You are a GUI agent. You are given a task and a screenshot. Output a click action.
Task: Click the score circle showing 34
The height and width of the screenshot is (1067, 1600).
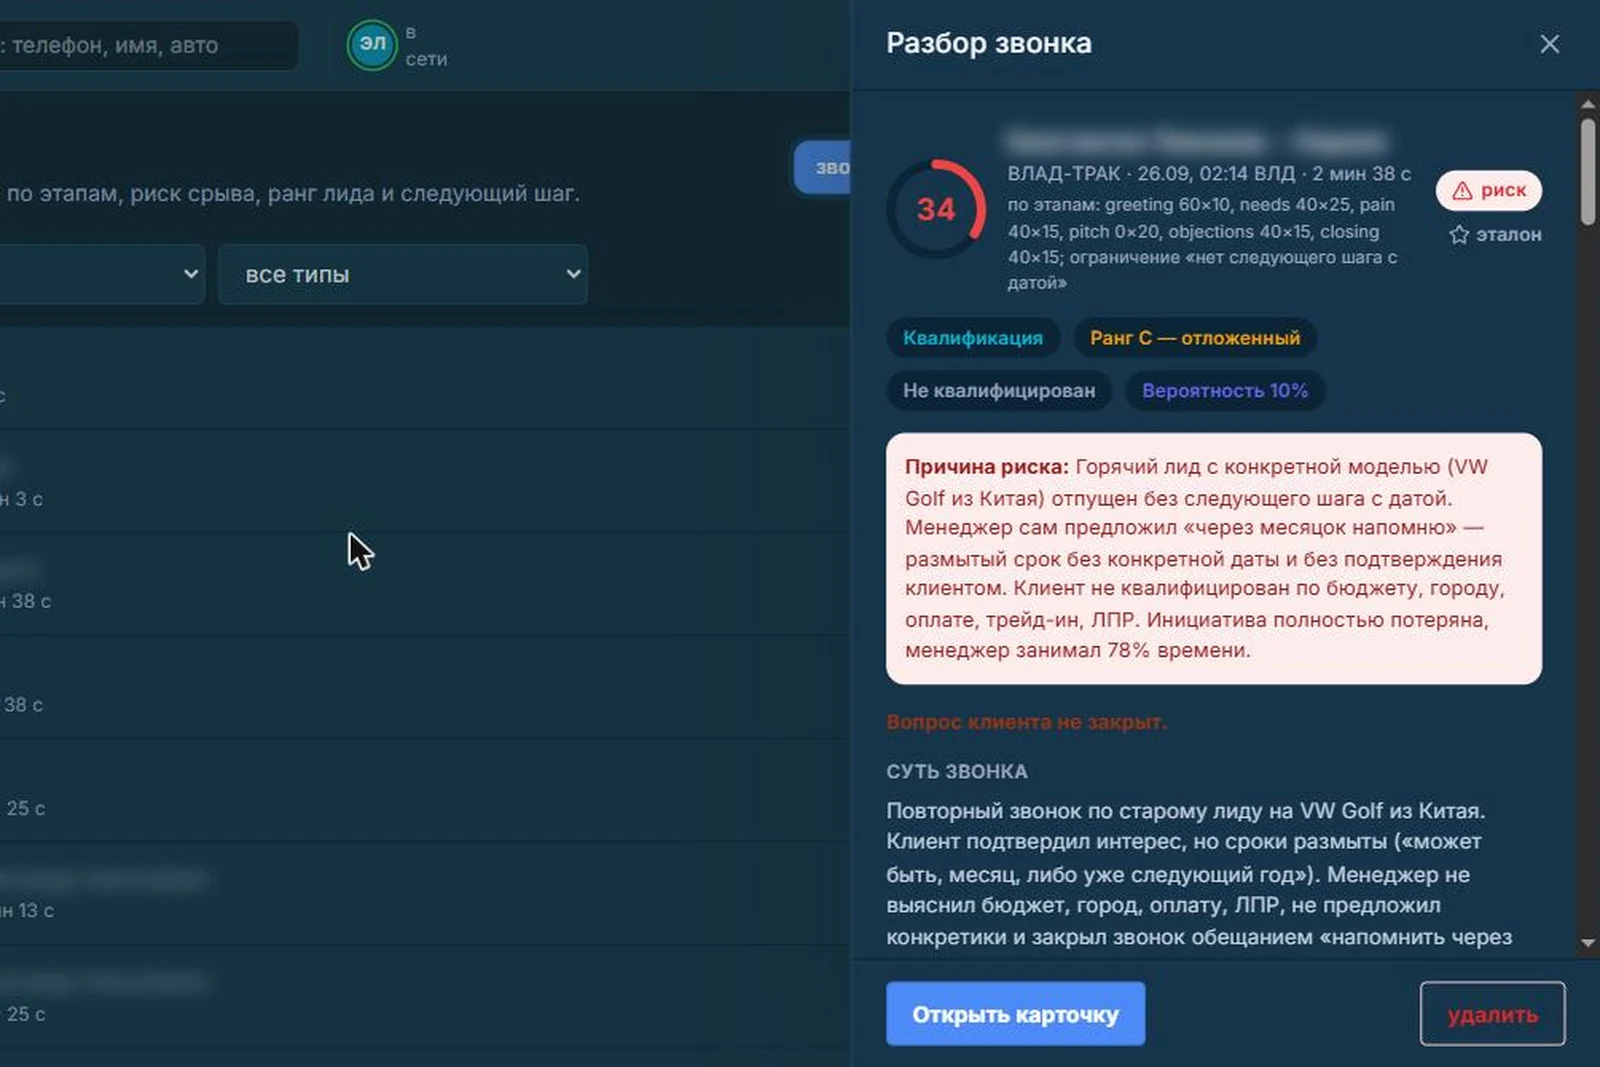point(936,209)
